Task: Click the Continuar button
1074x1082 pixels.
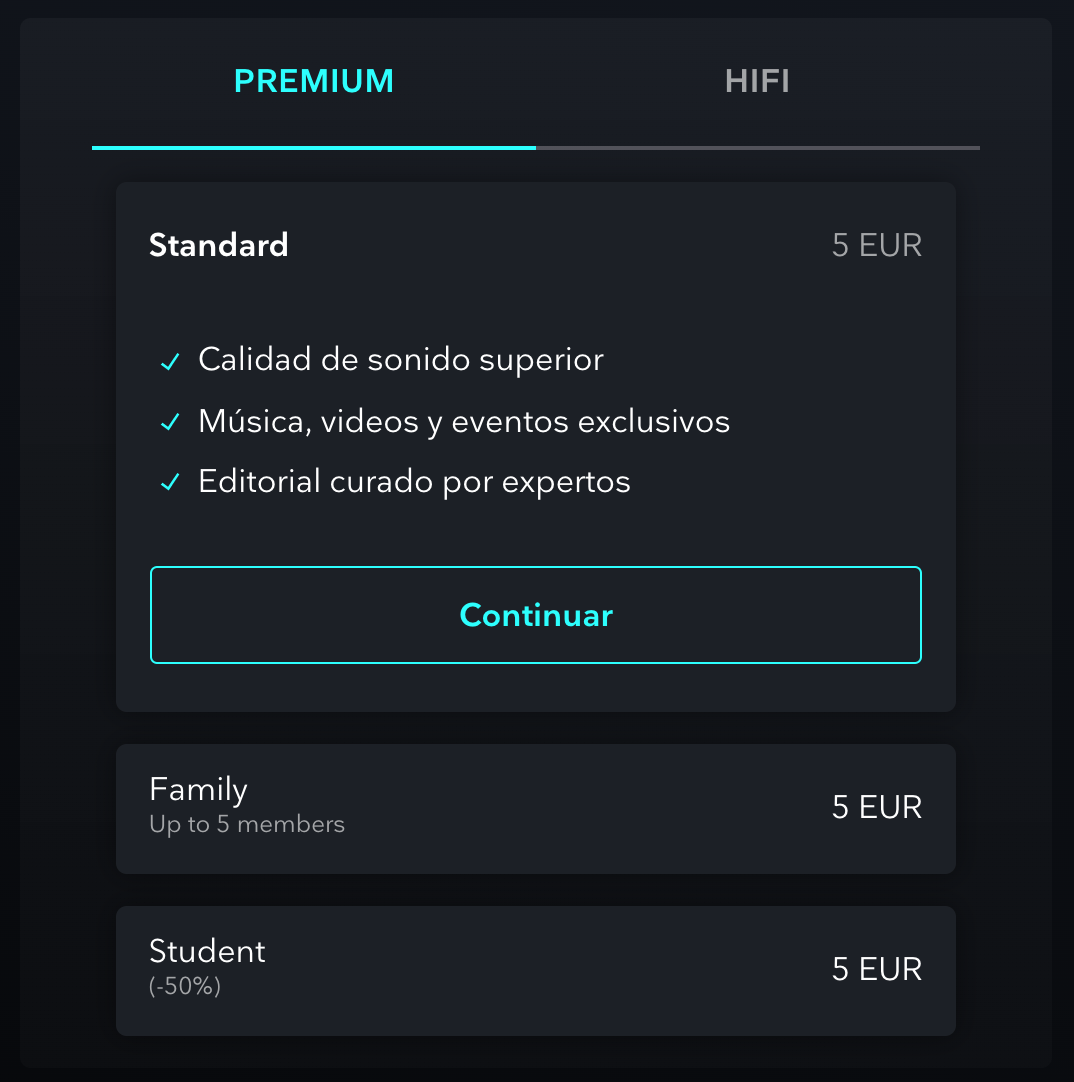Action: pyautogui.click(x=536, y=615)
